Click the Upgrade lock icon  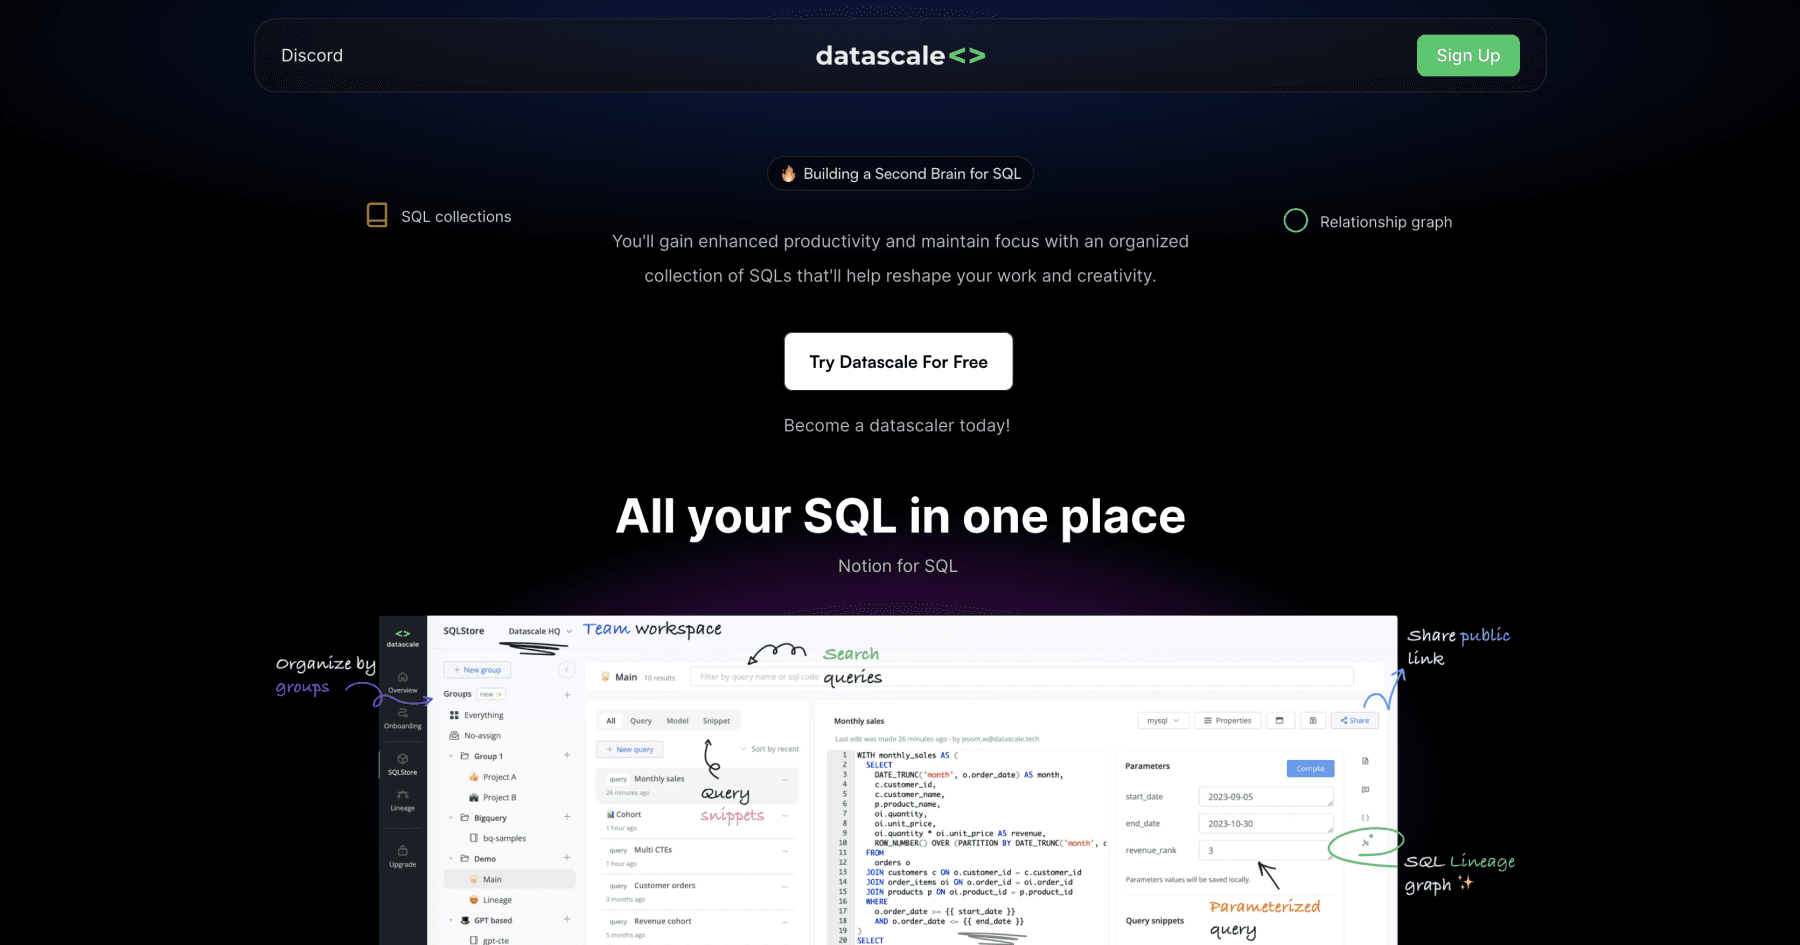coord(402,850)
